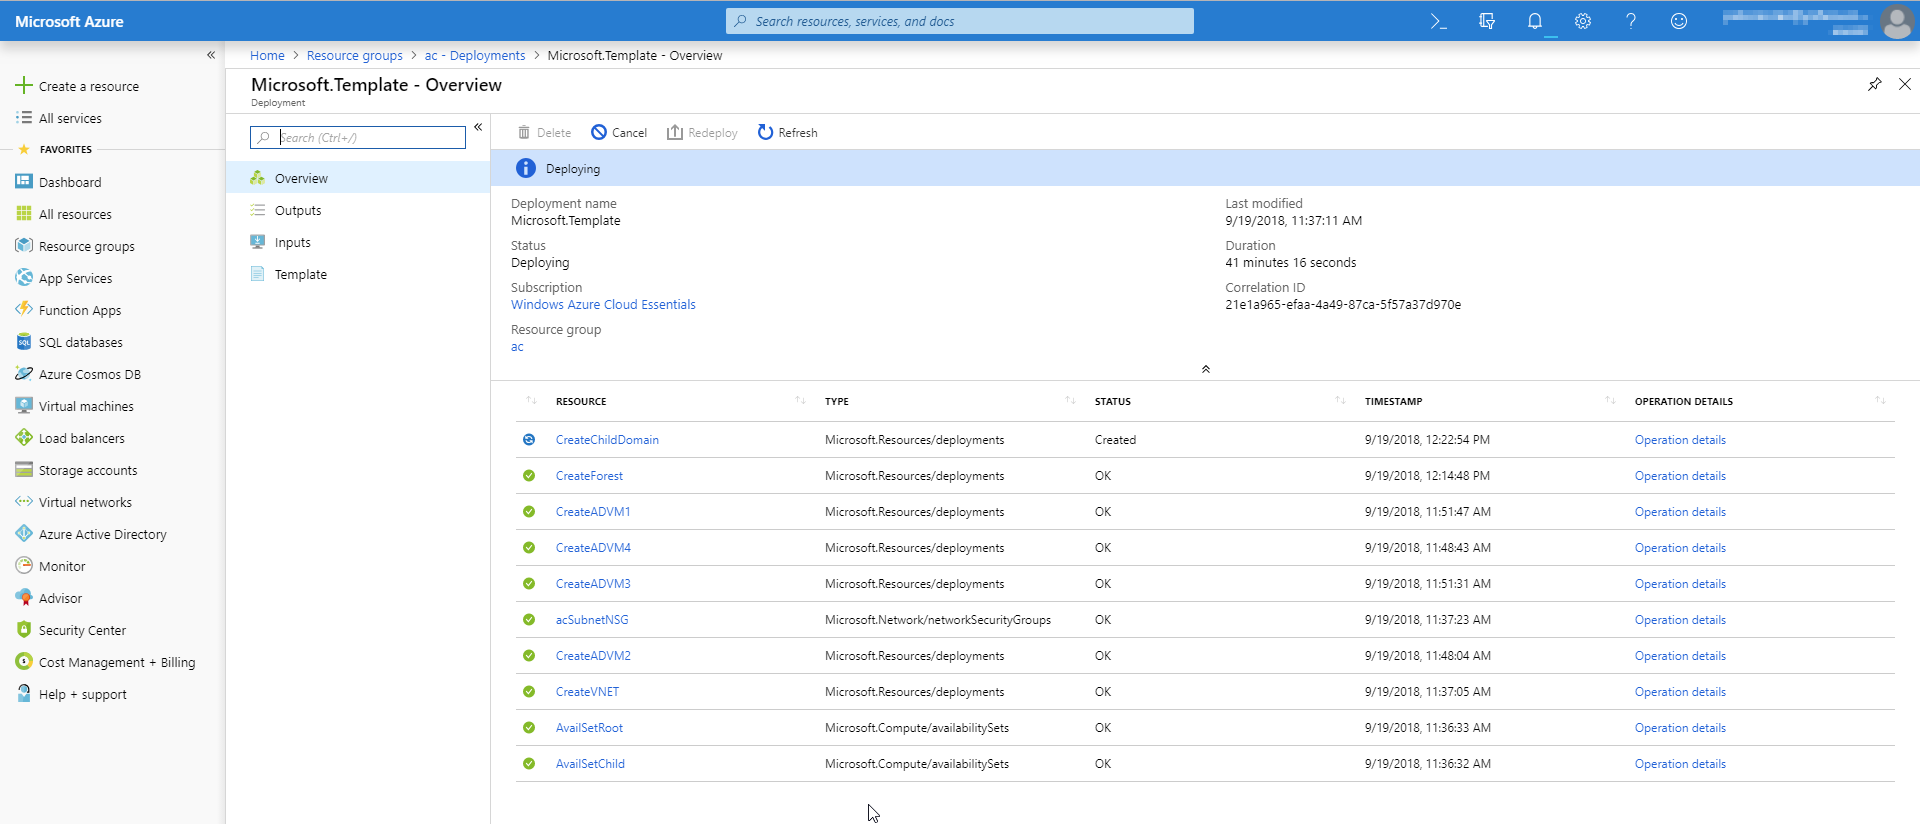Click the Redeploy toolbar button

[x=702, y=132]
